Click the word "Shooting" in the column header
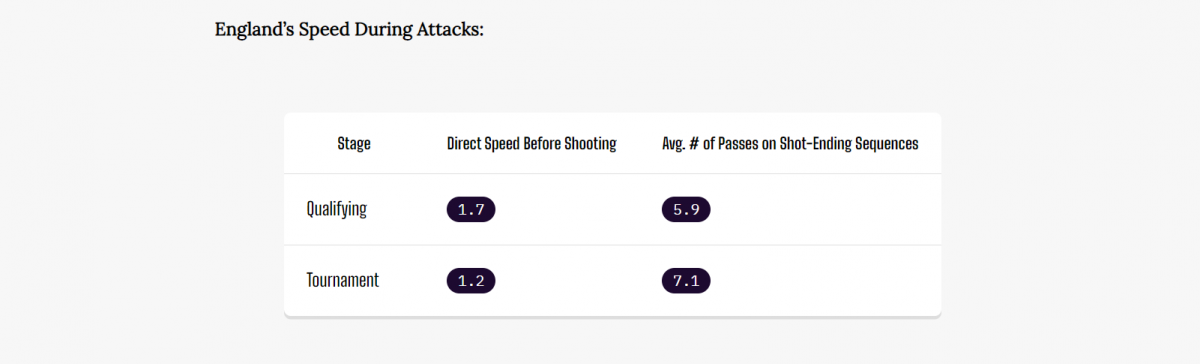This screenshot has width=1200, height=364. (589, 145)
